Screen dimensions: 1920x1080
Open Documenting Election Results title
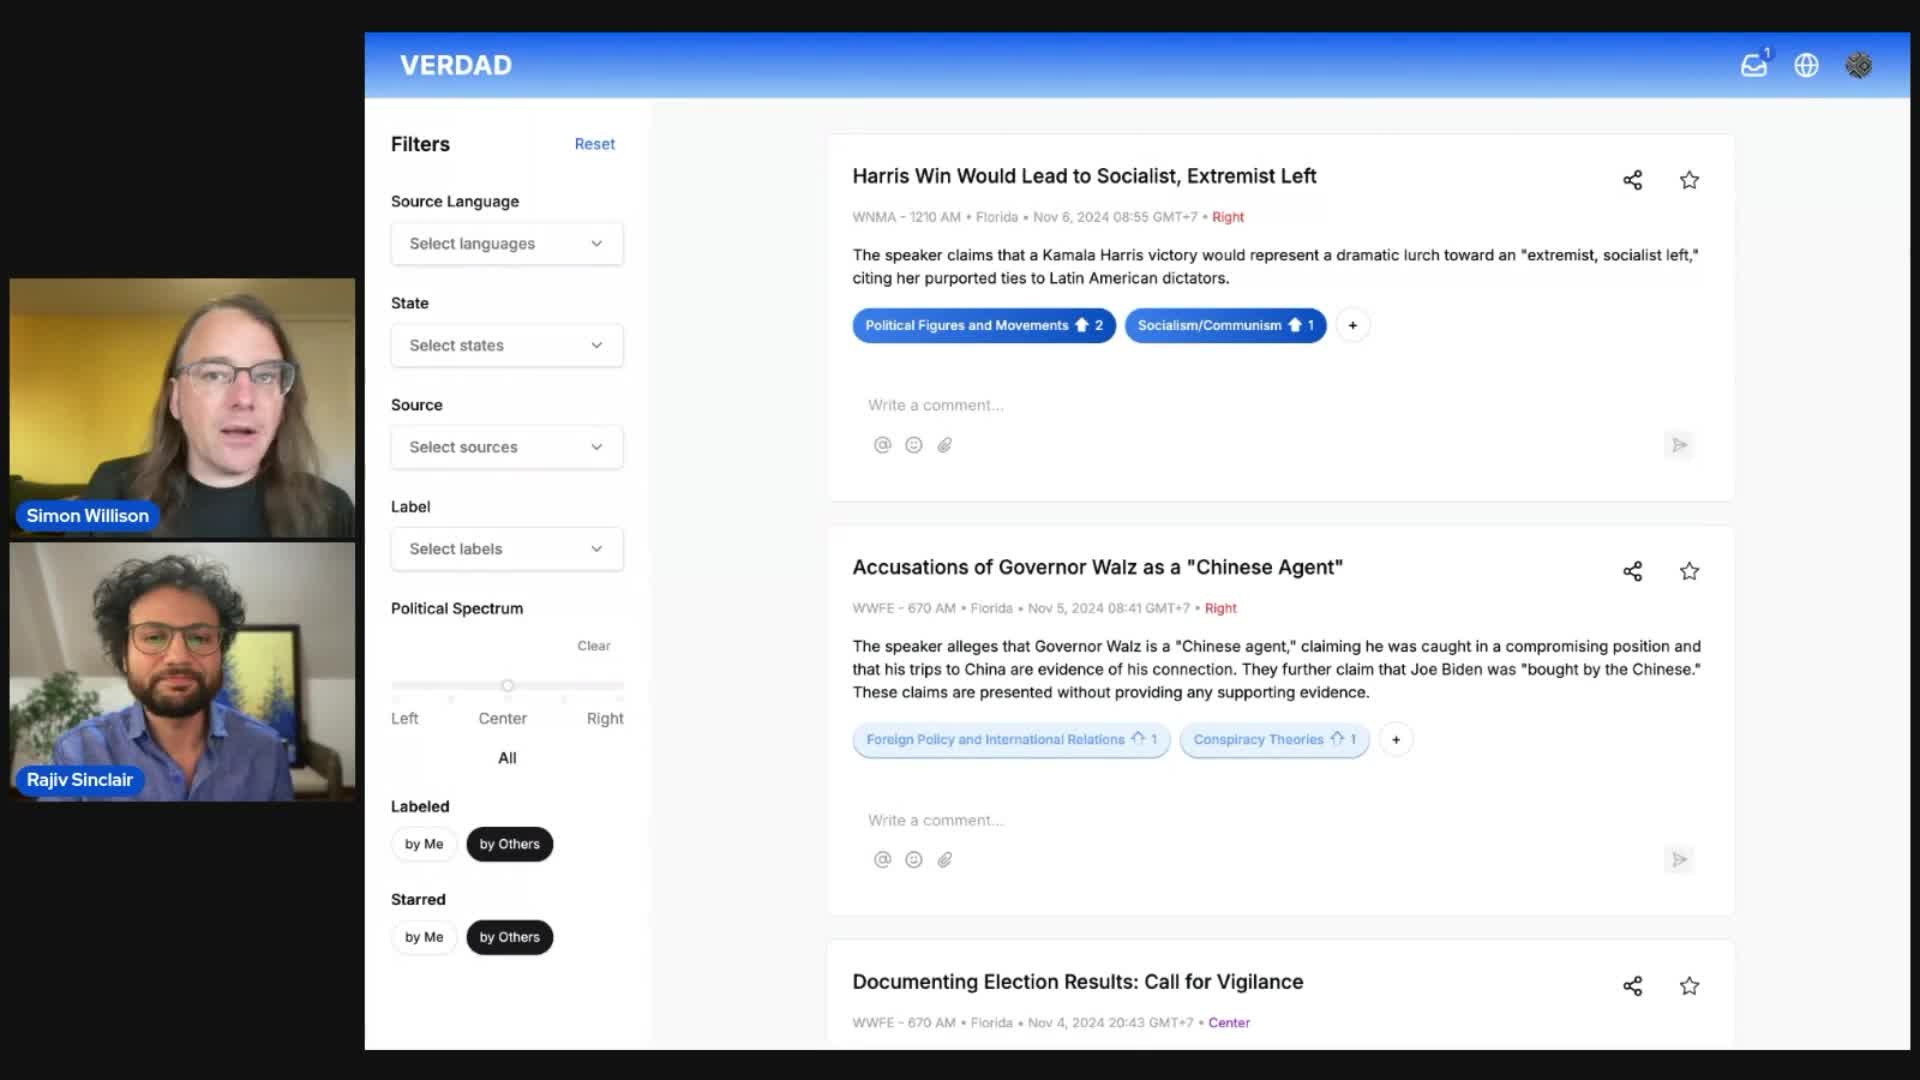click(x=1077, y=982)
